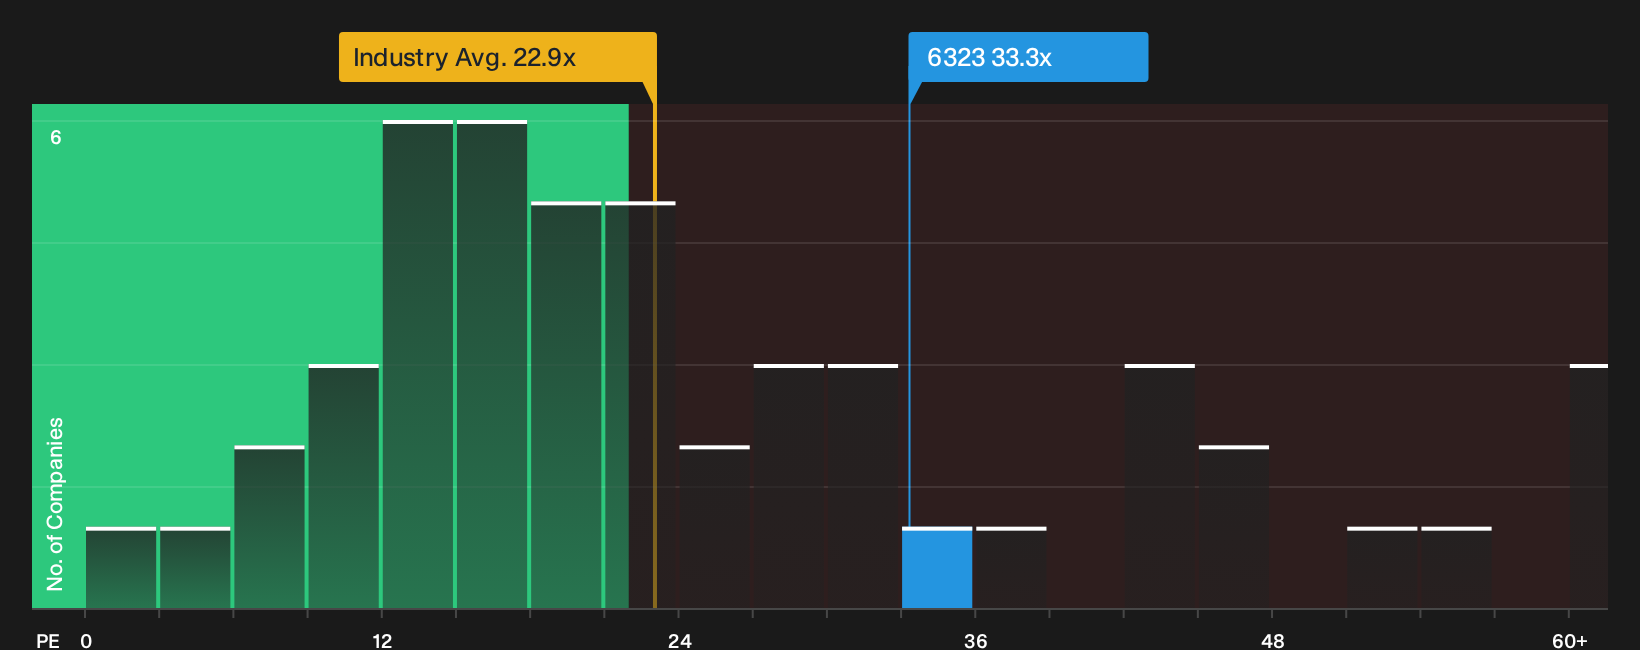1640x650 pixels.
Task: Click the y-axis value 6
Action: coord(56,138)
